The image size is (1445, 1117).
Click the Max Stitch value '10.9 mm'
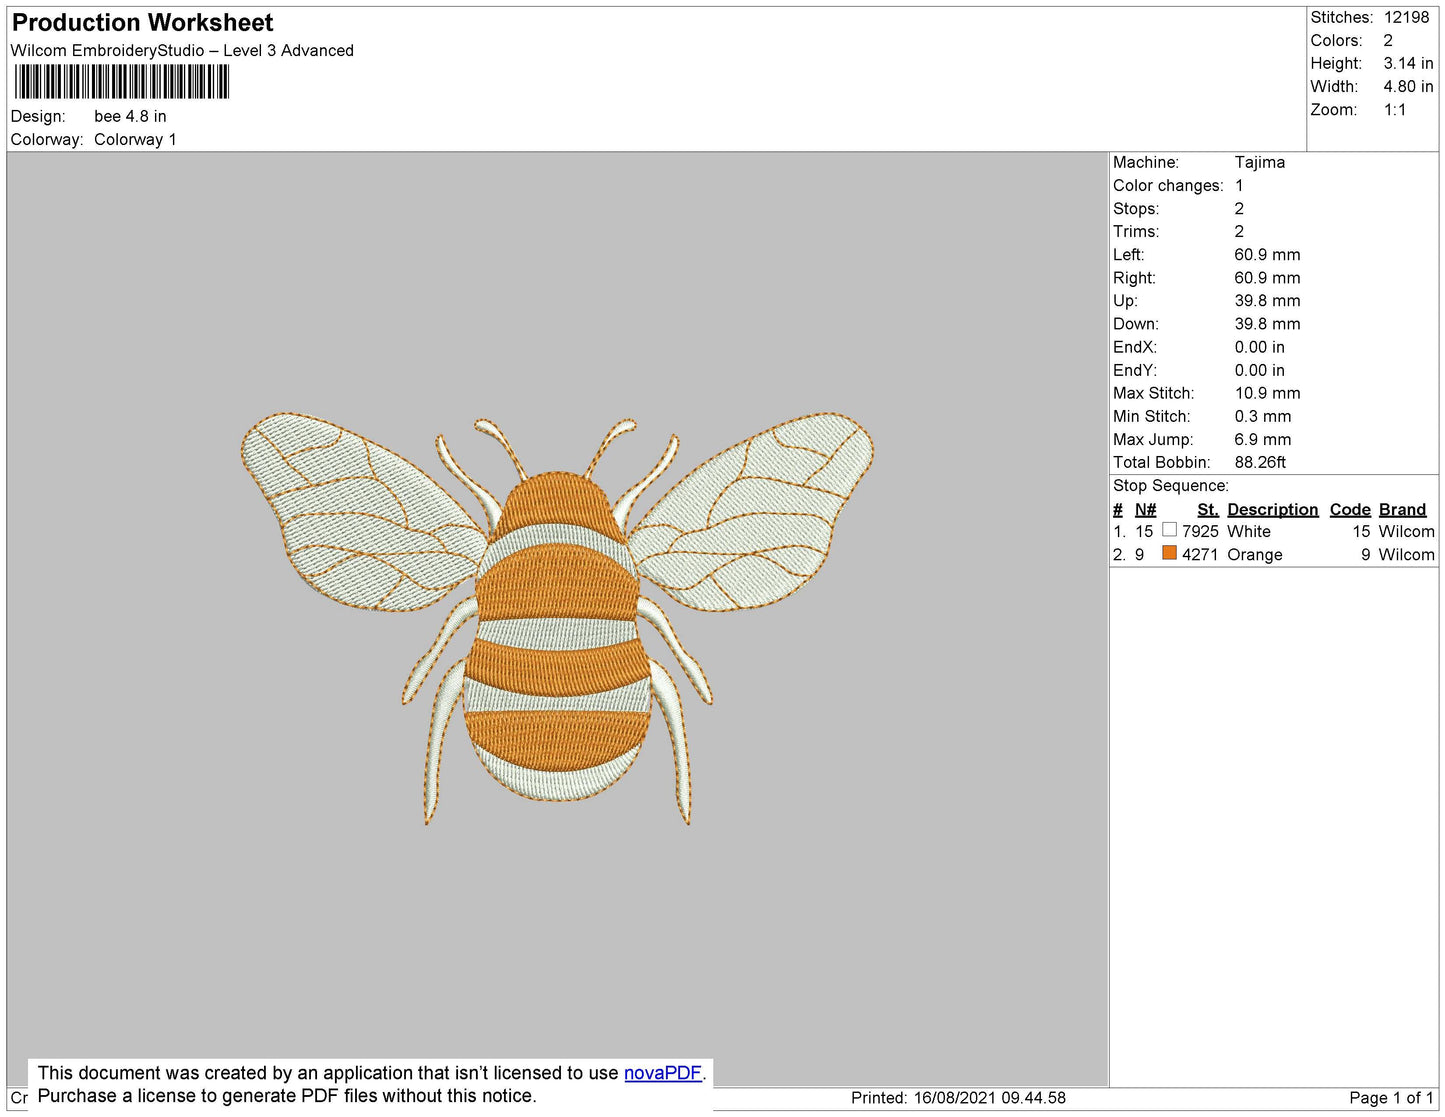tap(1267, 393)
